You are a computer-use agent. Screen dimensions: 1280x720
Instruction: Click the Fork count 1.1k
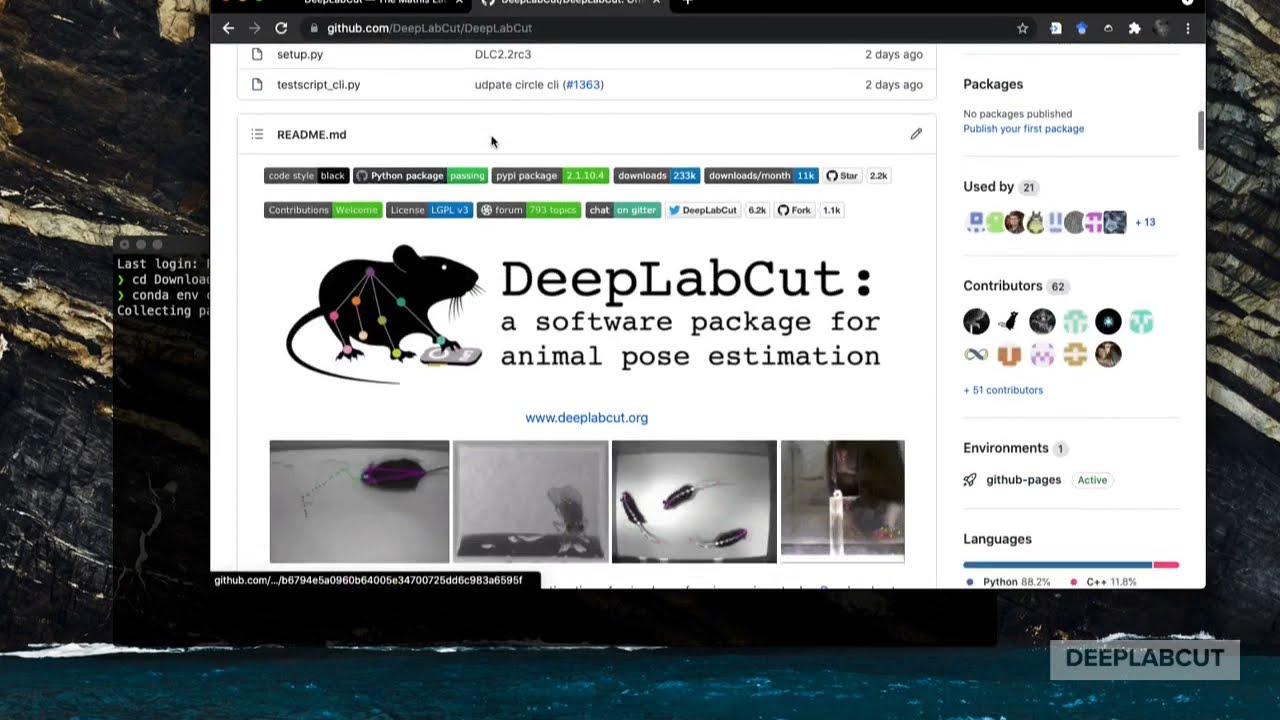[831, 210]
